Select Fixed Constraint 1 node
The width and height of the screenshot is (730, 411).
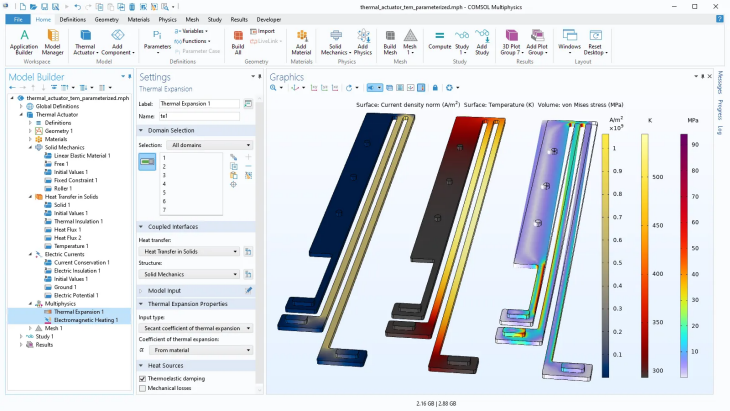(75, 180)
